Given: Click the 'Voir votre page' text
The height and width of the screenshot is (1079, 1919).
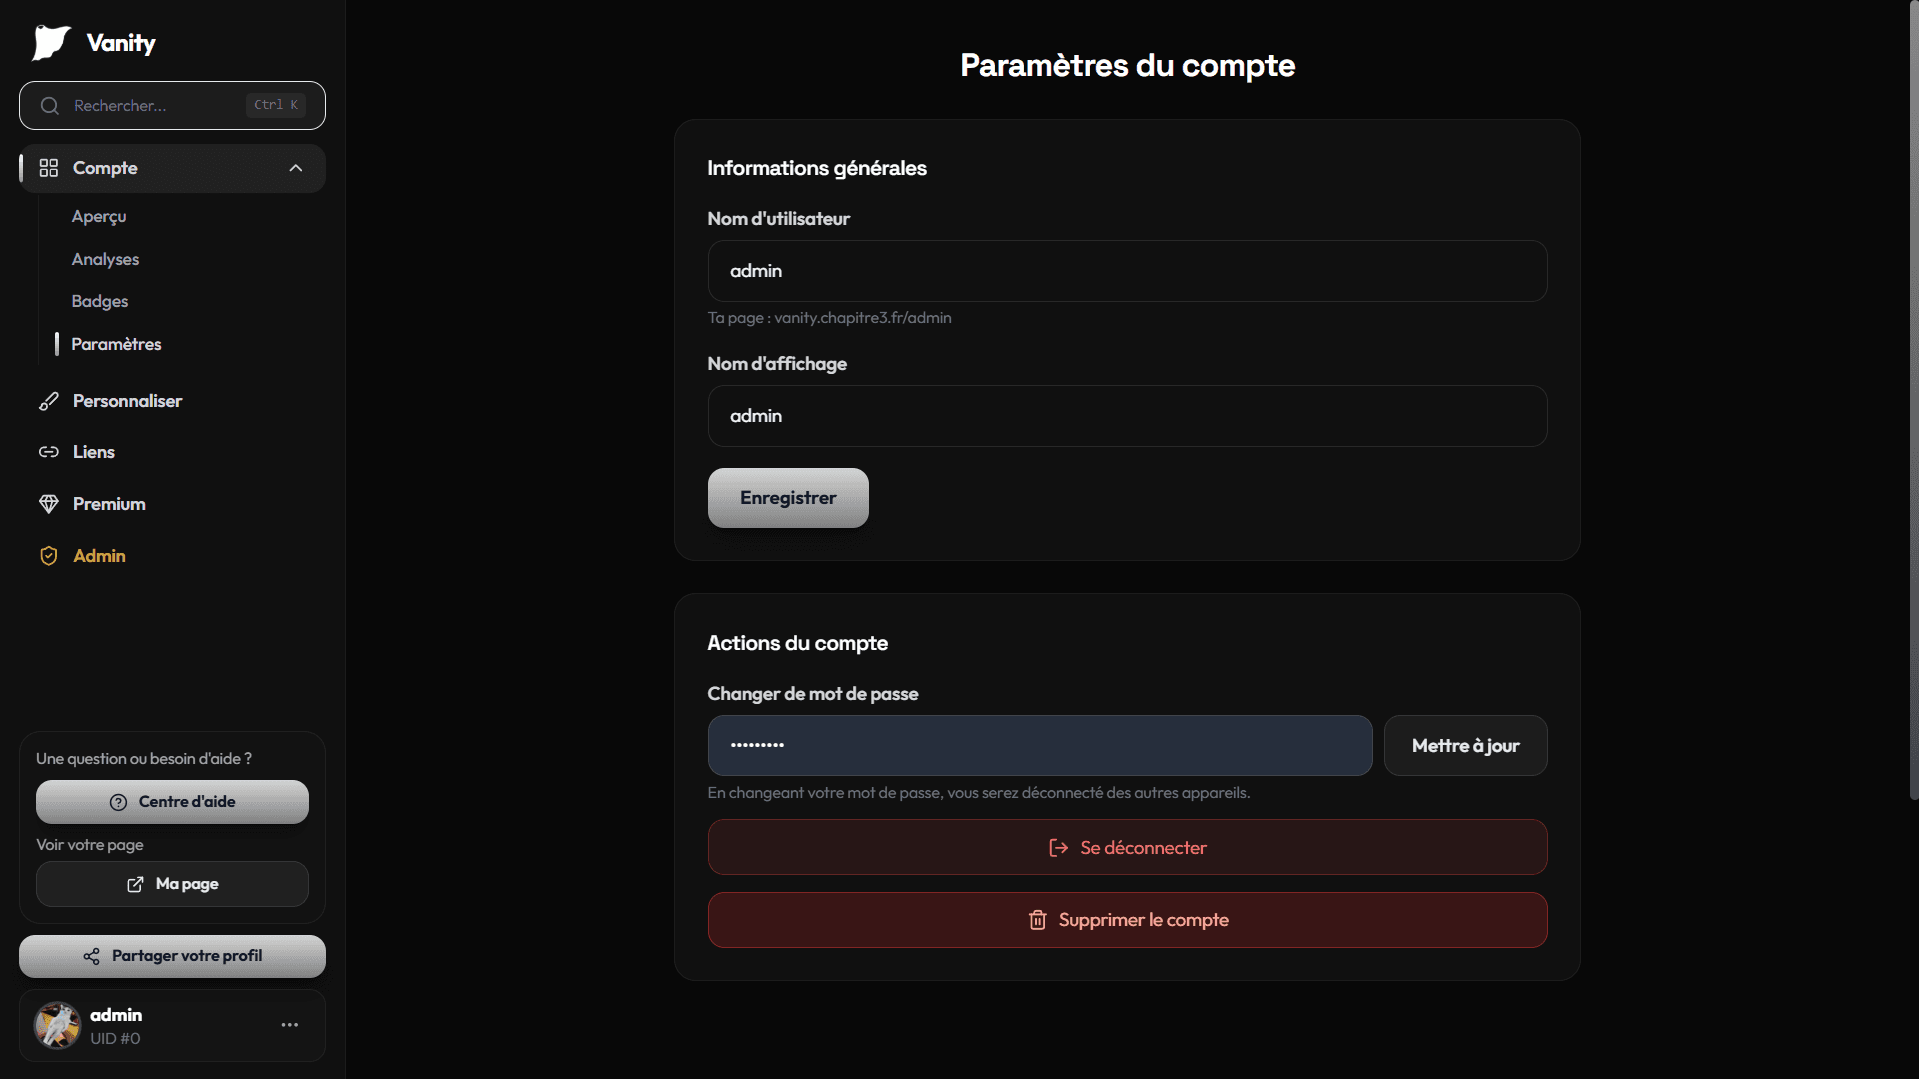Looking at the screenshot, I should point(90,845).
